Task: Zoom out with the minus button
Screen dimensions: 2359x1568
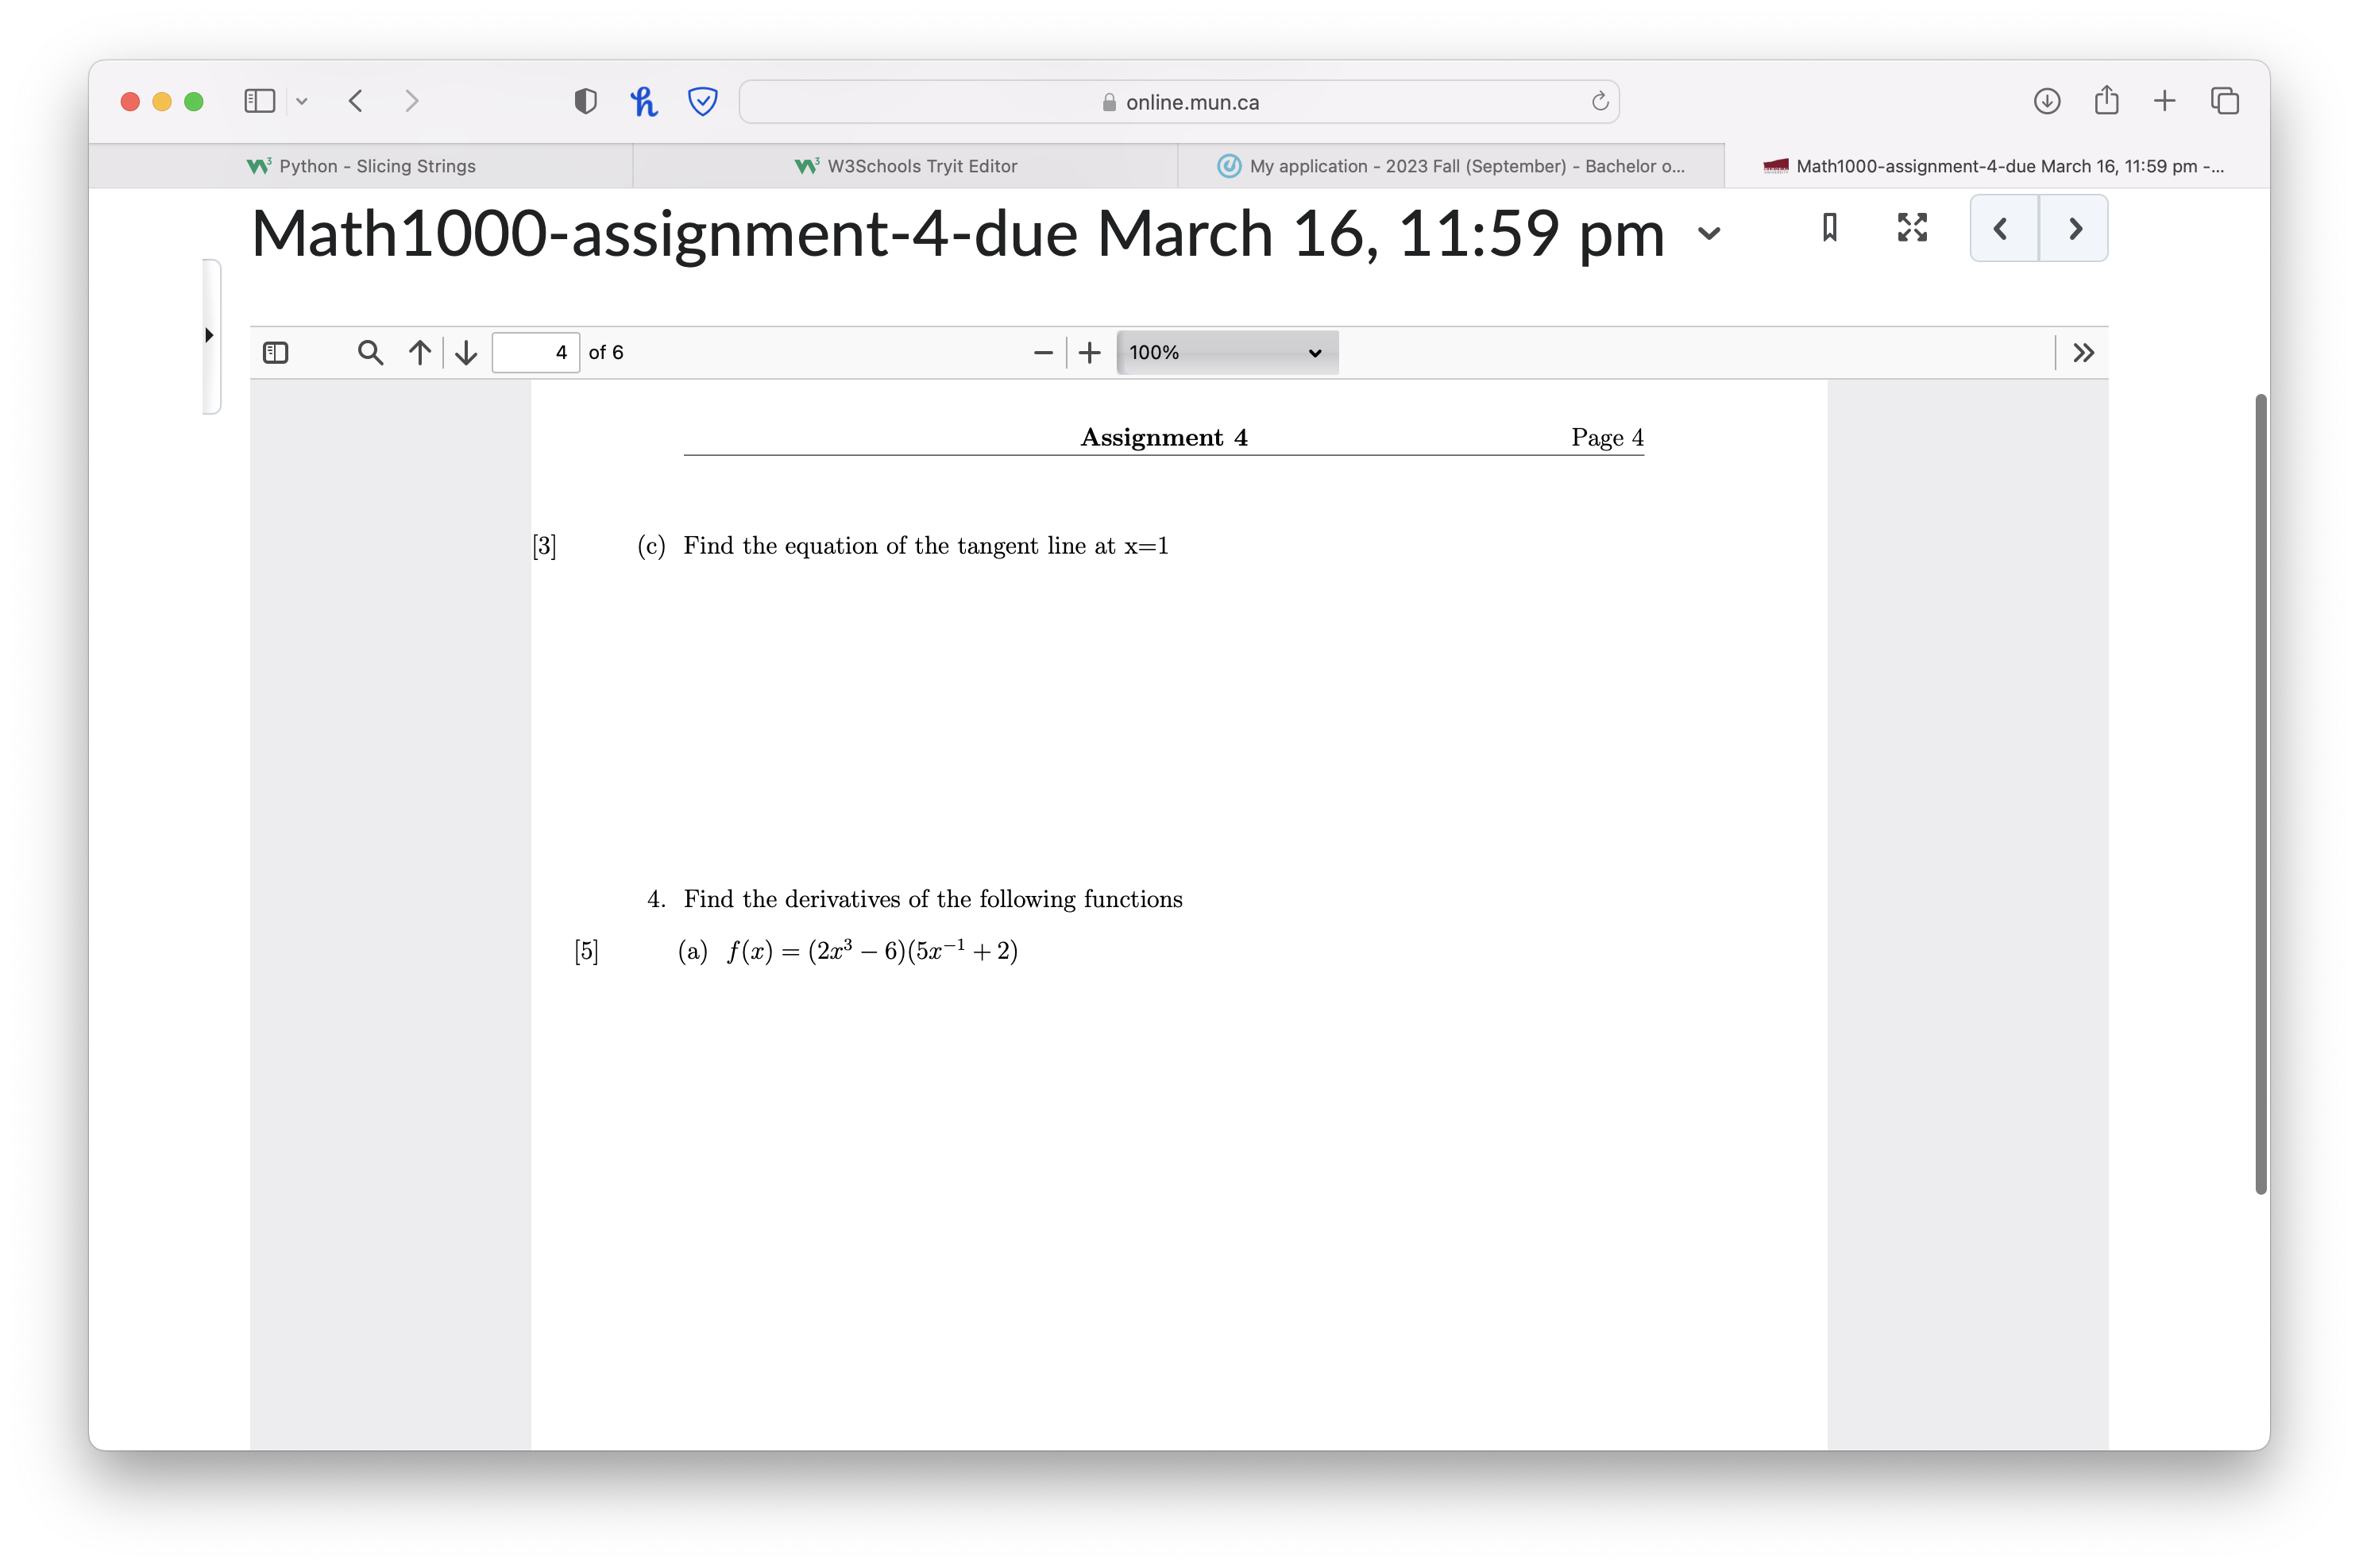Action: click(x=1043, y=352)
